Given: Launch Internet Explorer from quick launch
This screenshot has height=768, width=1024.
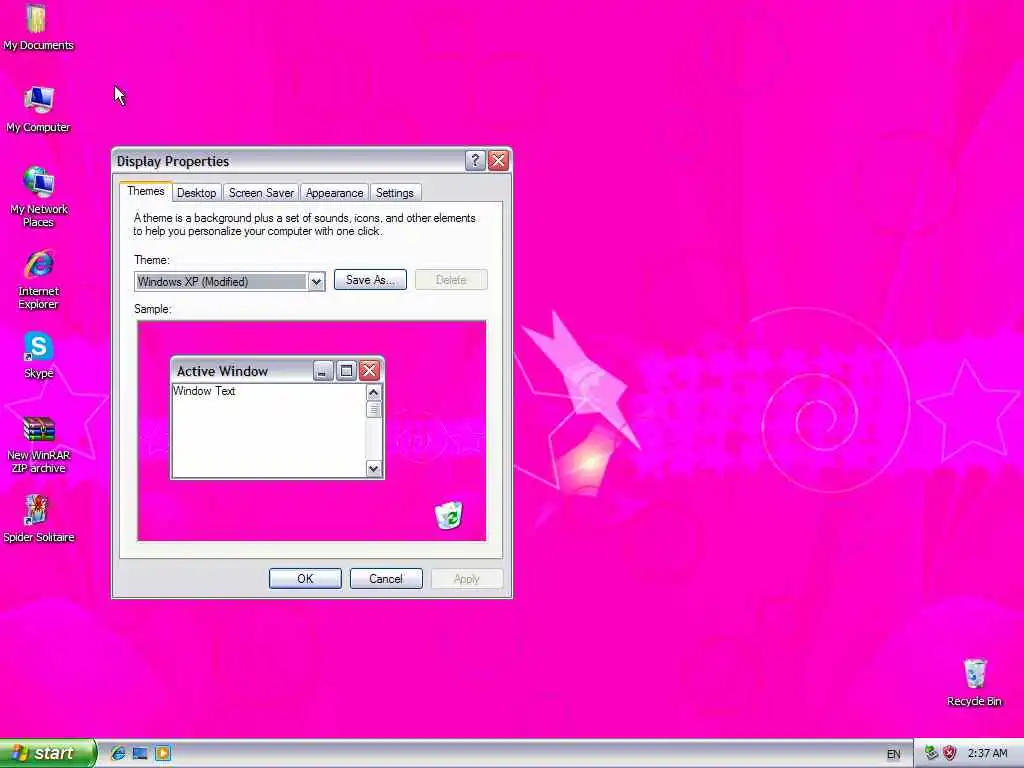Looking at the screenshot, I should click(x=118, y=753).
